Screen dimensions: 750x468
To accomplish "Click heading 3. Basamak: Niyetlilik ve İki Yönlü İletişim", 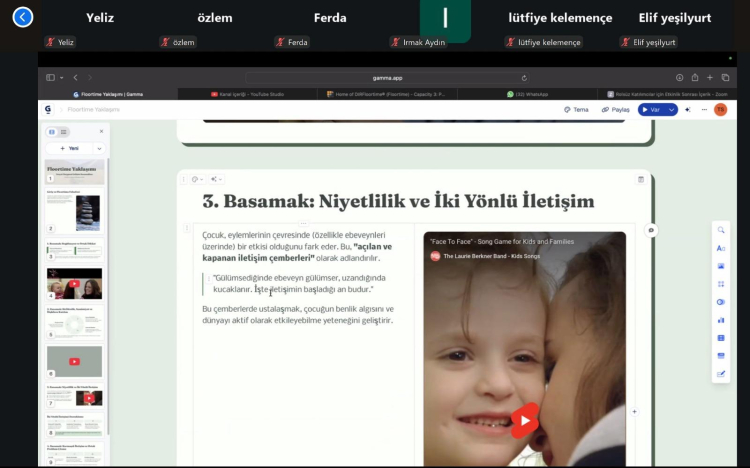I will pos(398,201).
